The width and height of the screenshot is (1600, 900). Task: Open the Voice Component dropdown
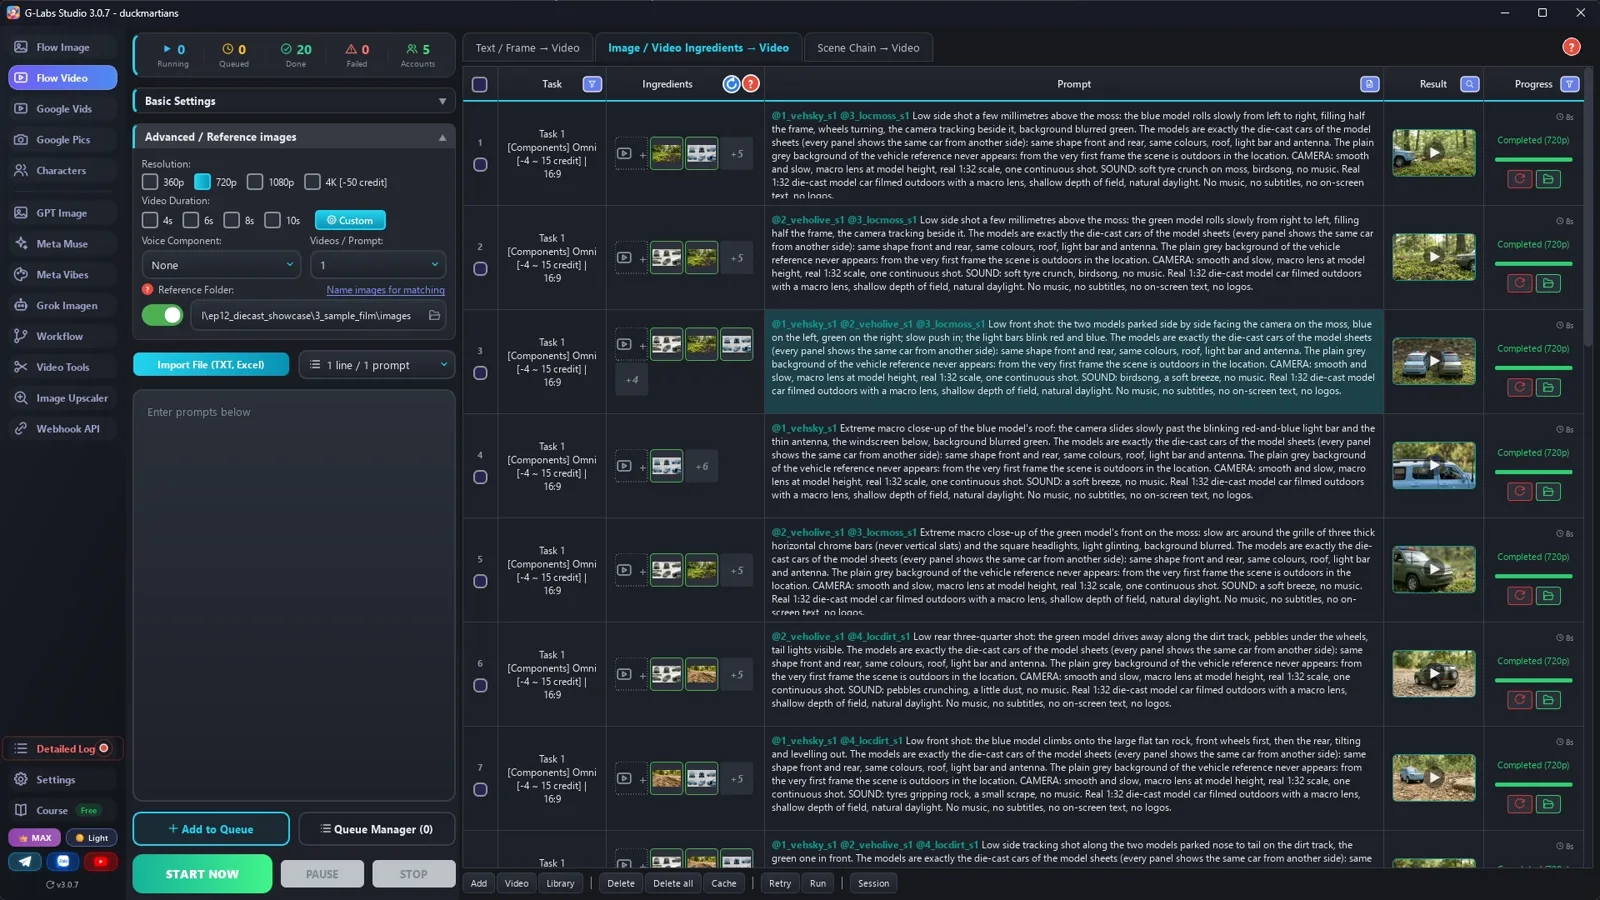pos(220,265)
